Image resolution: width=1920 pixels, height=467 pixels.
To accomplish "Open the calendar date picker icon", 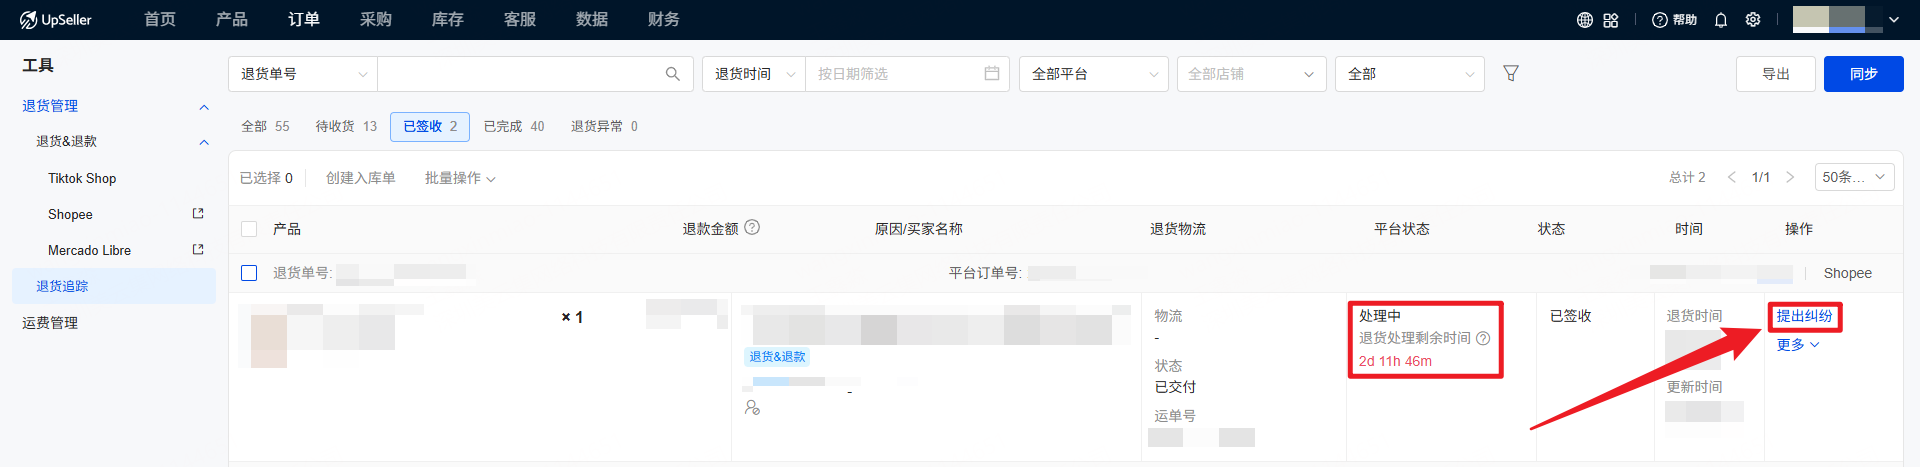I will (x=991, y=74).
